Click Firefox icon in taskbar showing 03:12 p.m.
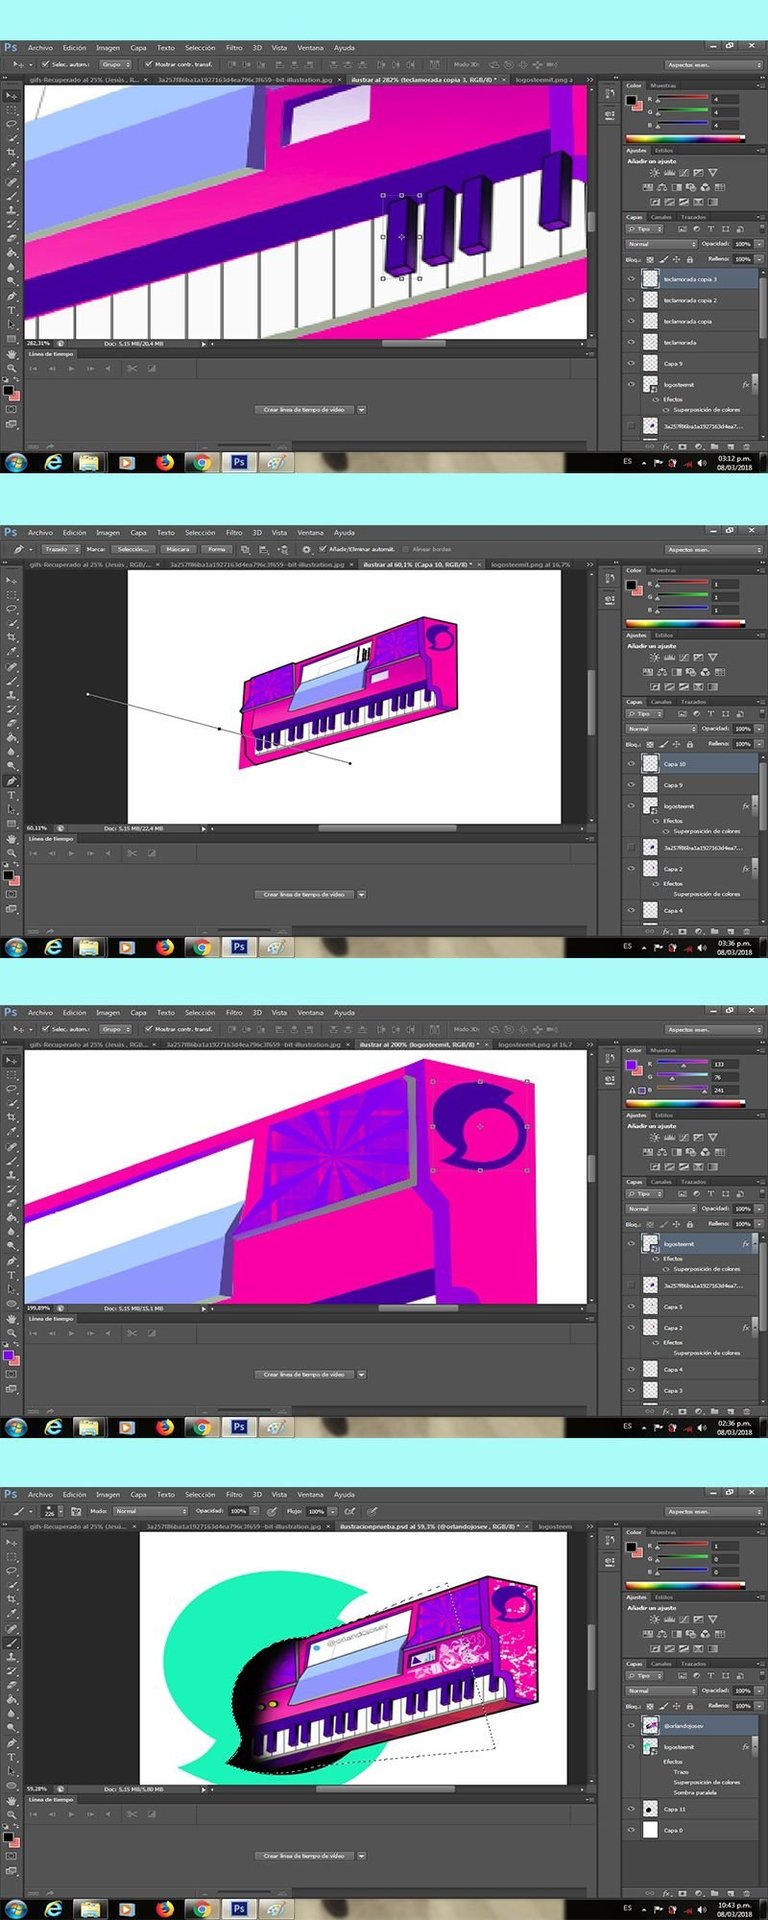Viewport: 768px width, 1920px height. pos(164,462)
